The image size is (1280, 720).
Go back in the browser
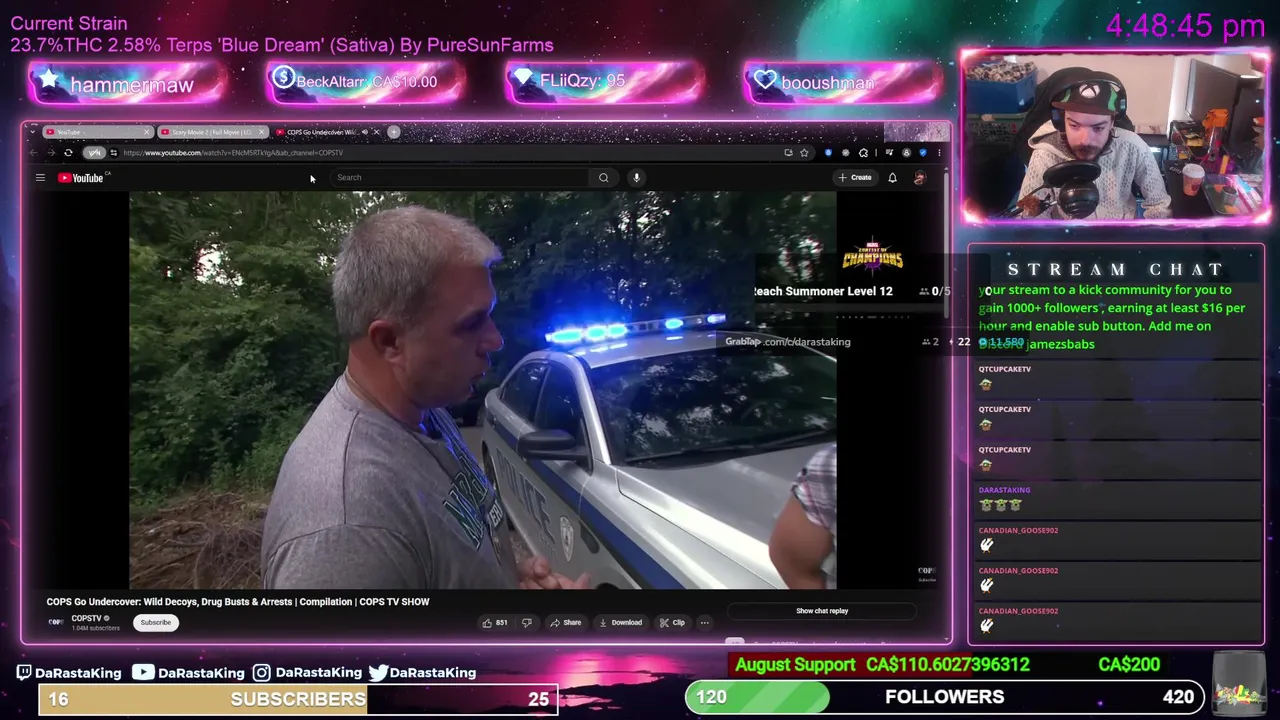pos(33,153)
